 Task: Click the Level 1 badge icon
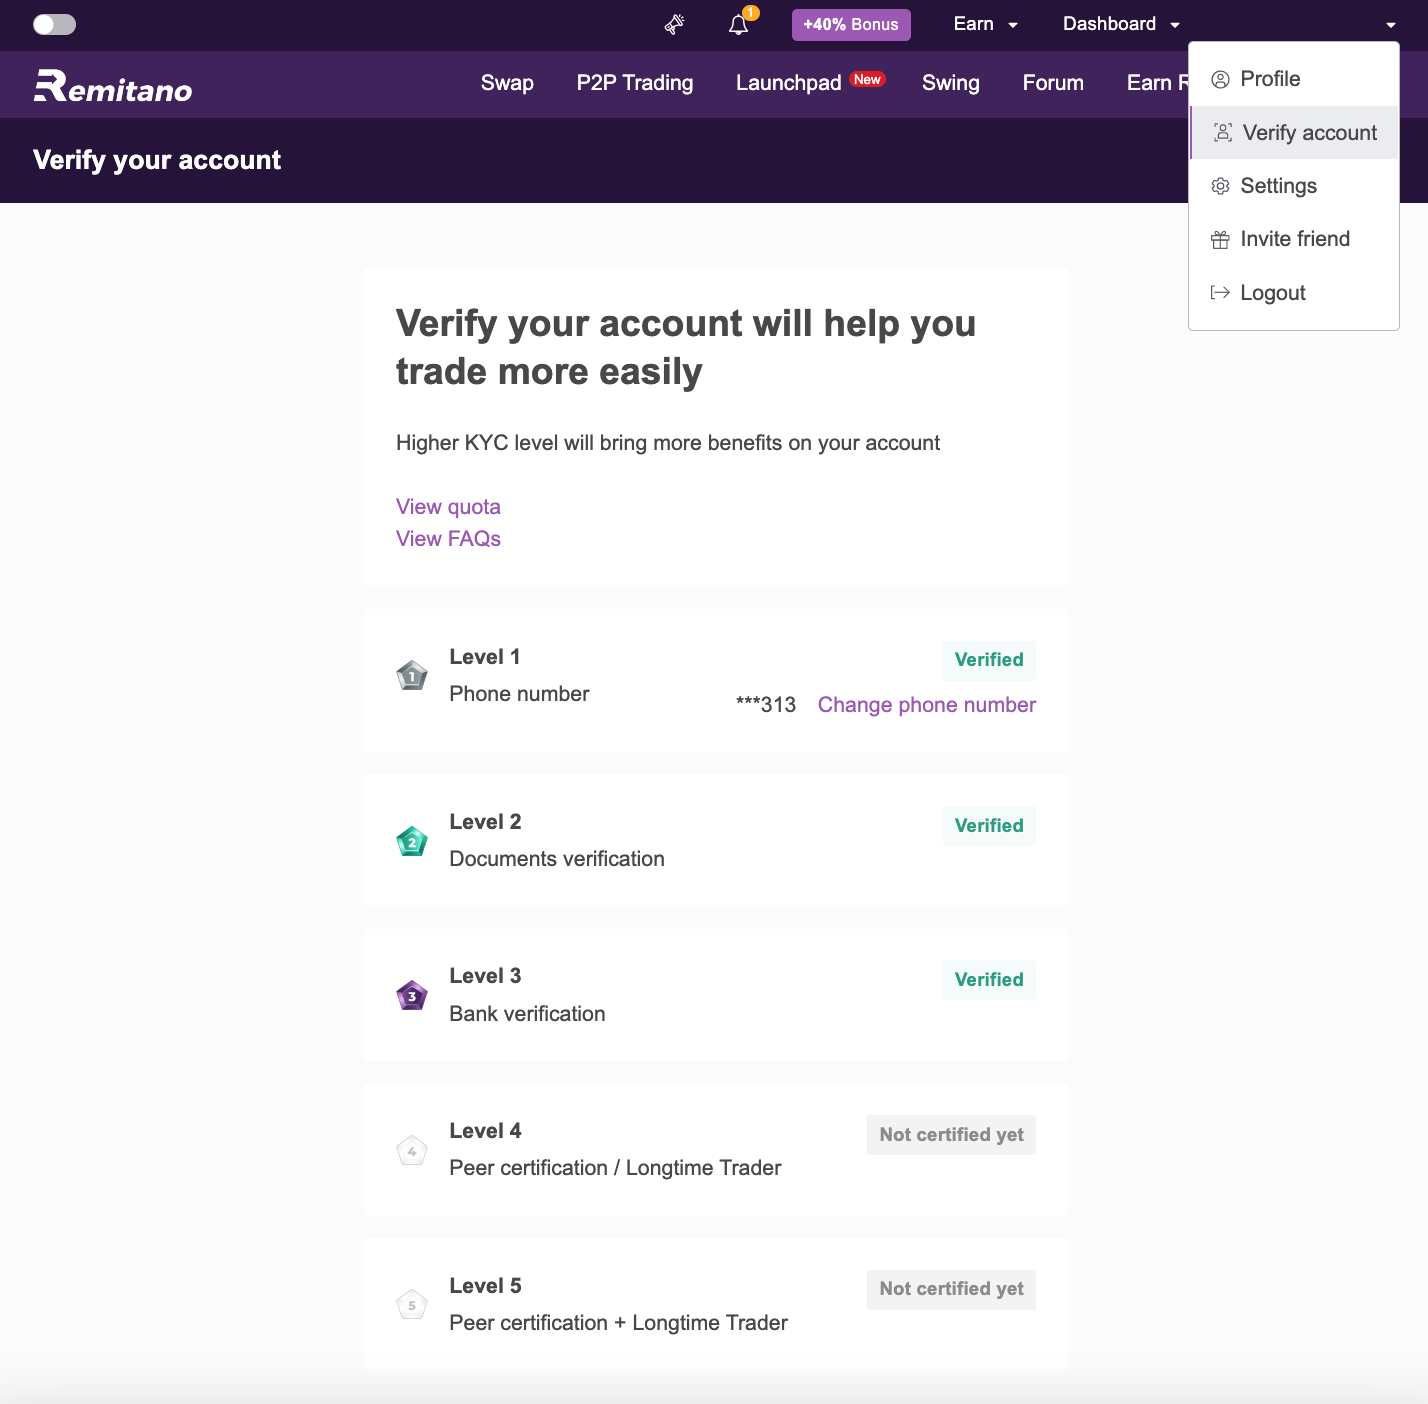[412, 676]
